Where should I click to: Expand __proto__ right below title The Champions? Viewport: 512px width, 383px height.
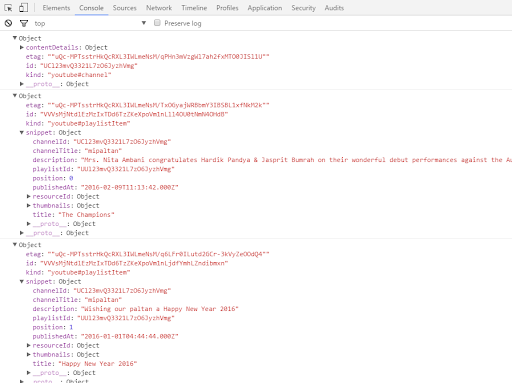pos(29,223)
